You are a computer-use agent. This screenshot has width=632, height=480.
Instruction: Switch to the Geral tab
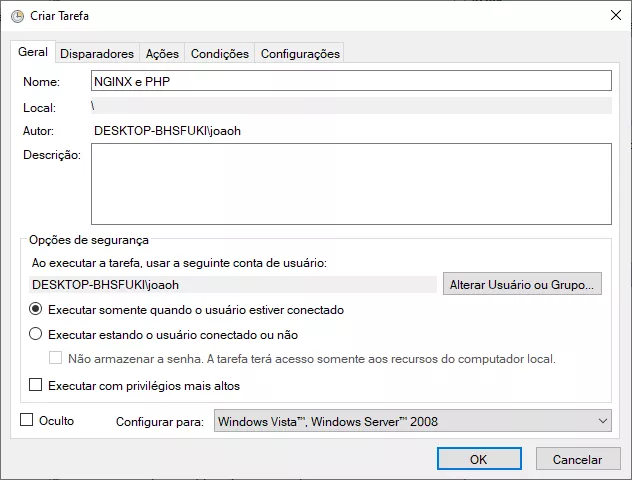pyautogui.click(x=33, y=52)
